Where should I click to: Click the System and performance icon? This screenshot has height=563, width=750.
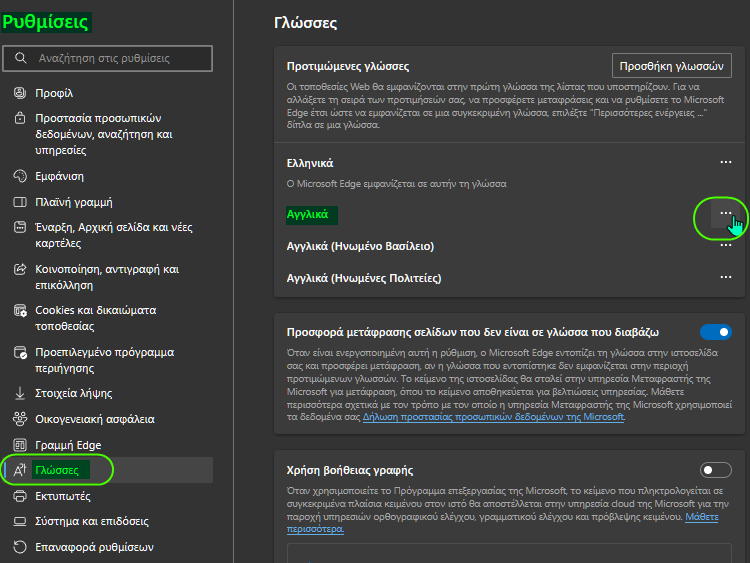click(x=20, y=521)
